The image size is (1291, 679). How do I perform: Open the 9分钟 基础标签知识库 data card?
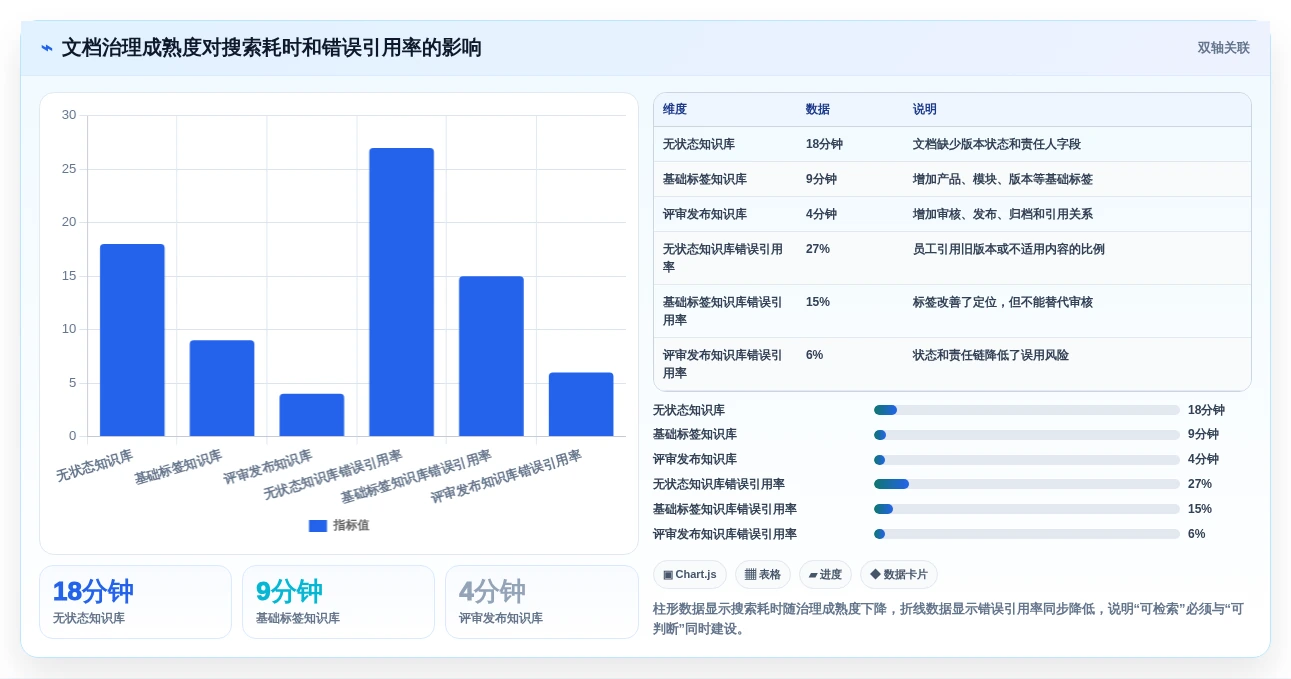[338, 602]
